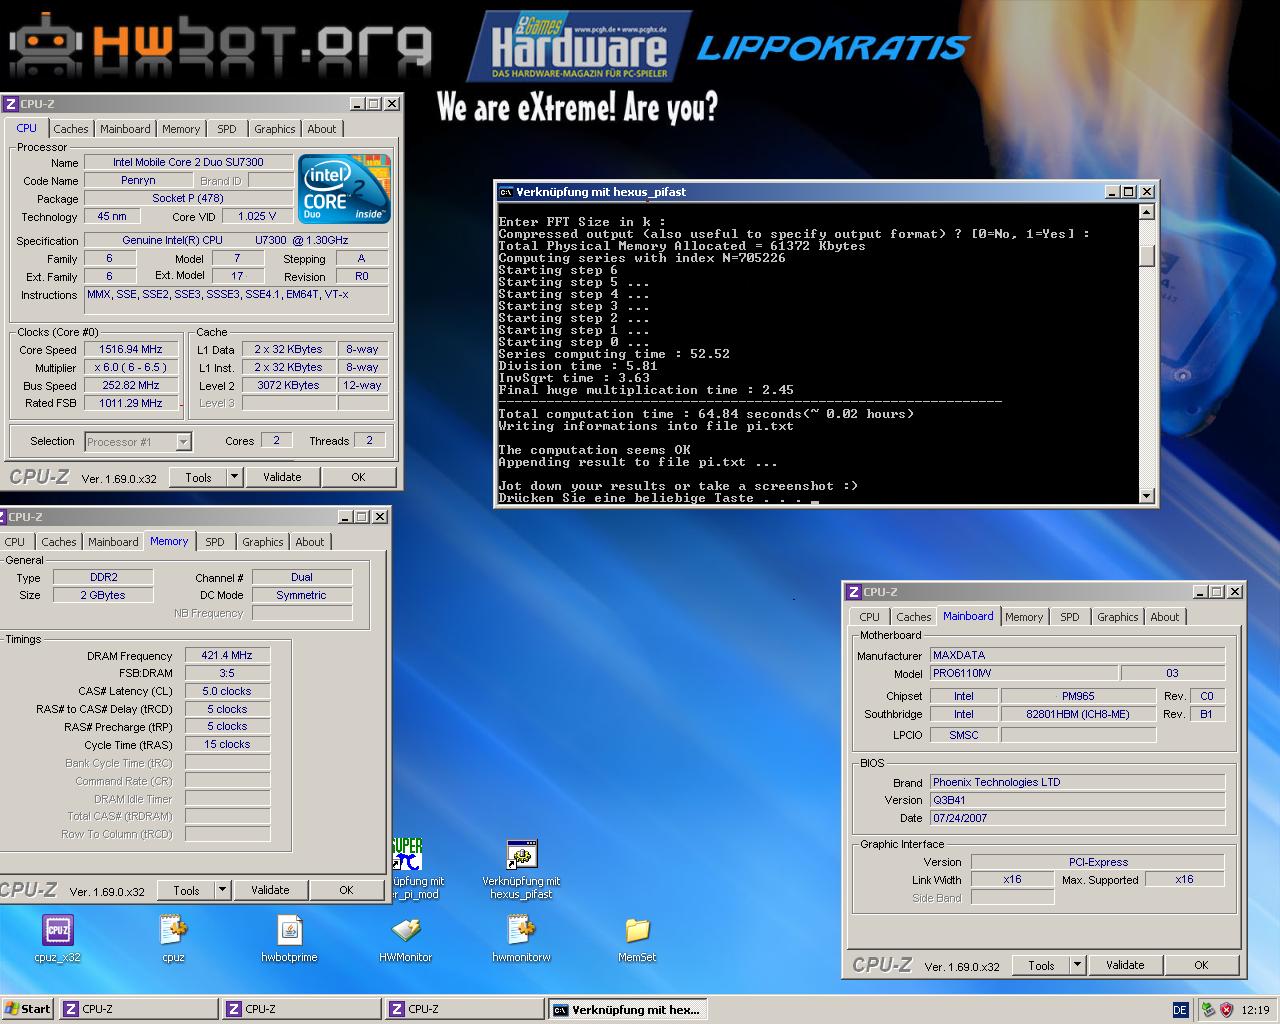Open Graphics tab in Mainboard window
This screenshot has width=1280, height=1024.
coord(1117,617)
